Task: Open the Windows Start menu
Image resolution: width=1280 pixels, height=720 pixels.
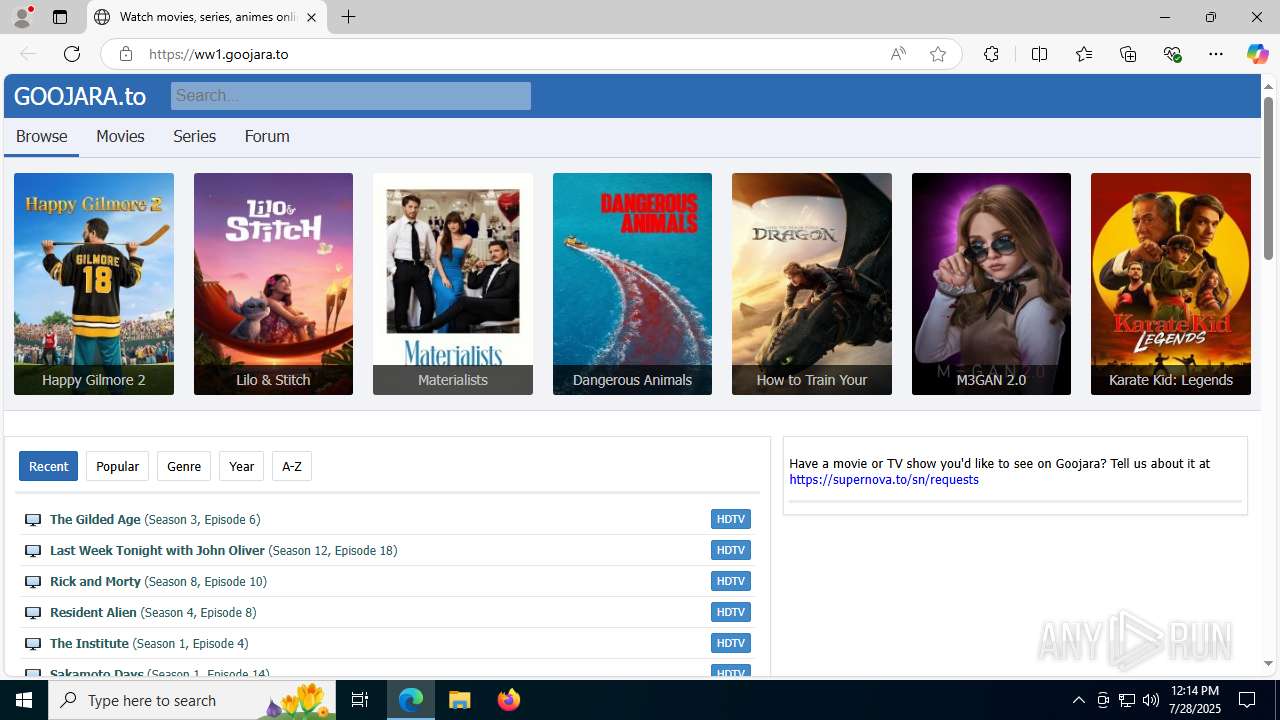Action: point(24,700)
